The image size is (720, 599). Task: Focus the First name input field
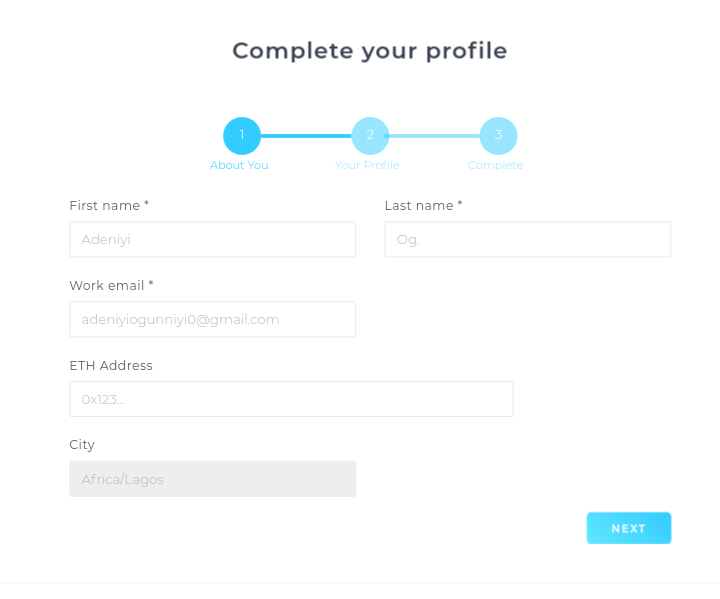pyautogui.click(x=212, y=240)
